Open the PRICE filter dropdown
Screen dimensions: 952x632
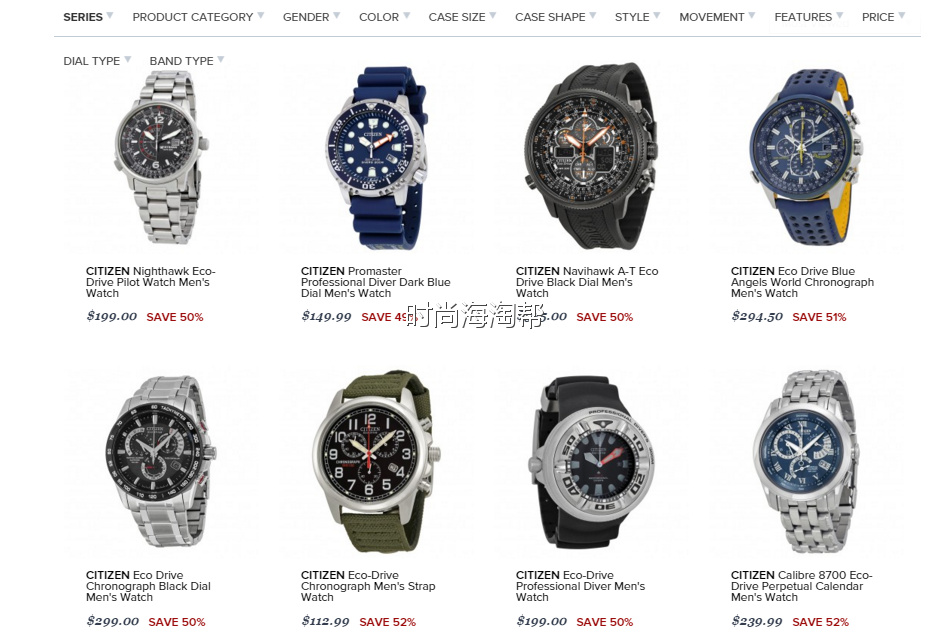pos(883,17)
